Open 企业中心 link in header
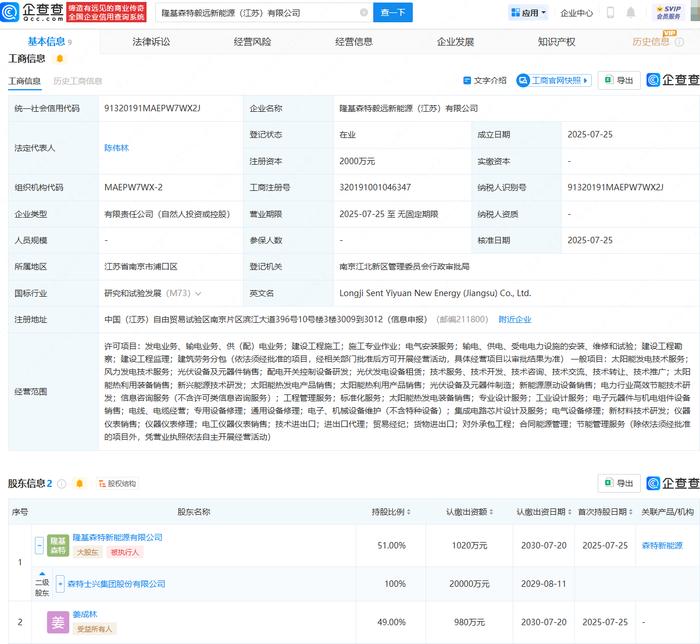 pyautogui.click(x=577, y=13)
